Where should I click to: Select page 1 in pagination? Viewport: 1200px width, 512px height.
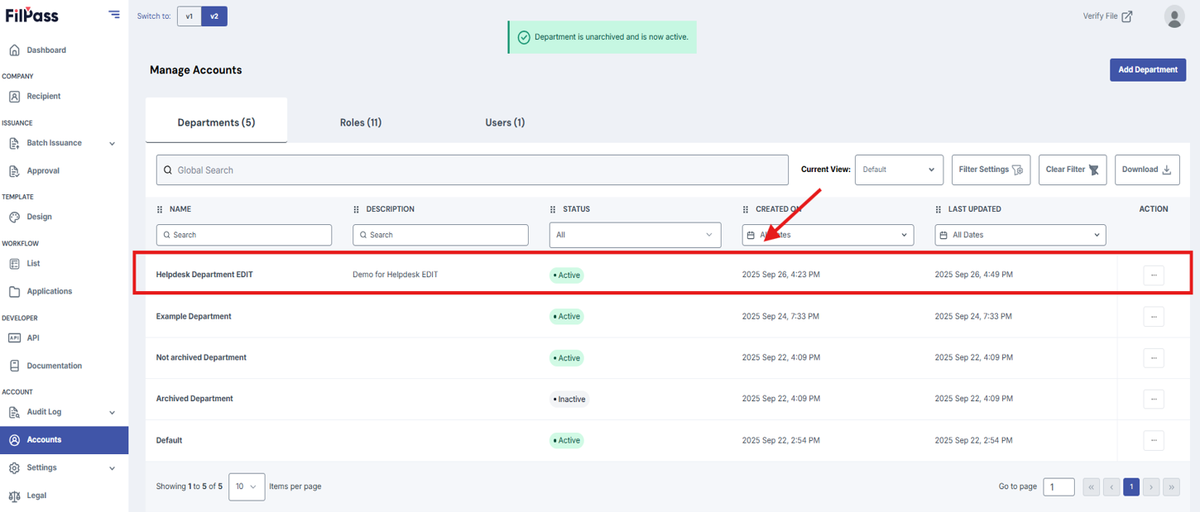pyautogui.click(x=1131, y=487)
